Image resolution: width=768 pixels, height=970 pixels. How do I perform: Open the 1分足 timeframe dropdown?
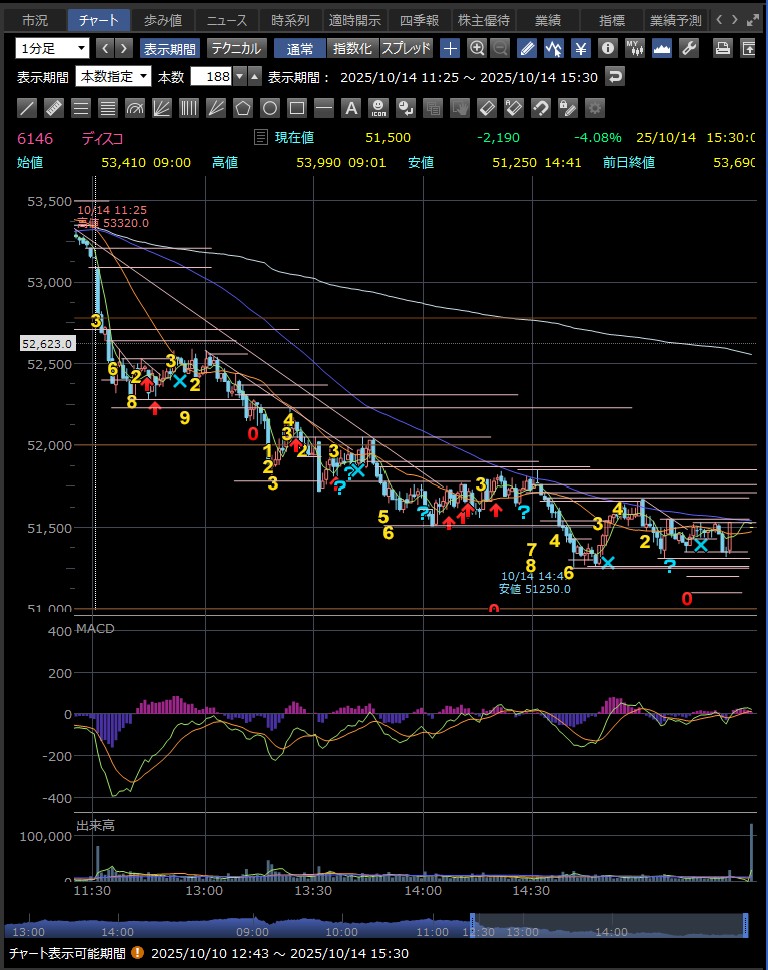pos(51,48)
